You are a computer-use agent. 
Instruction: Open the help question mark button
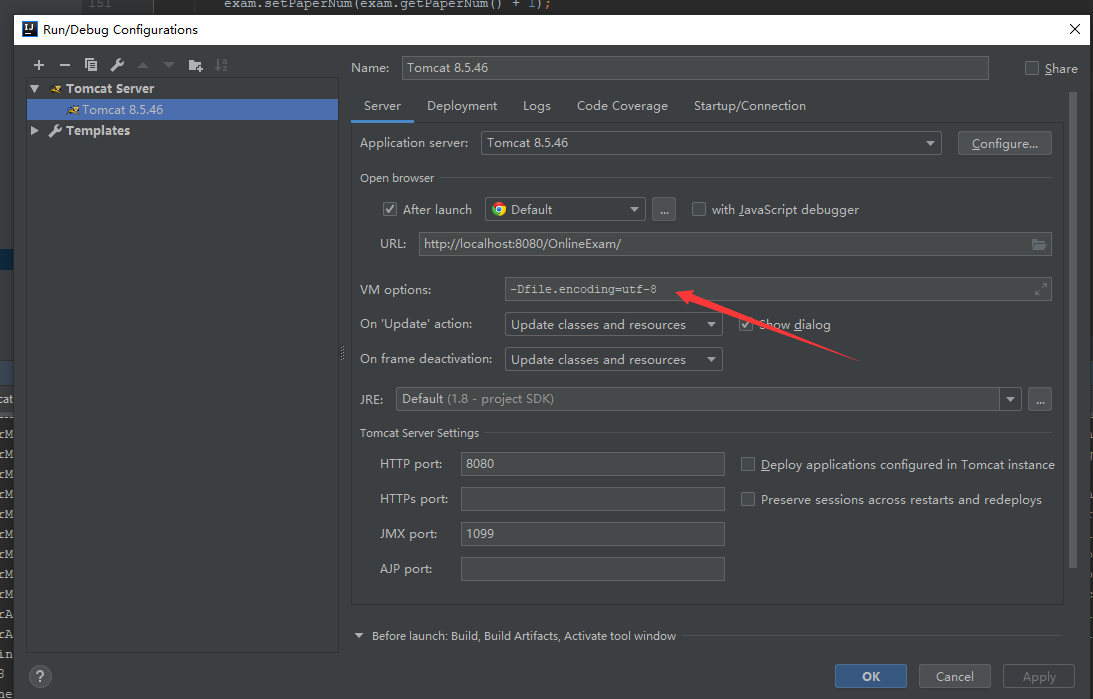[x=39, y=676]
